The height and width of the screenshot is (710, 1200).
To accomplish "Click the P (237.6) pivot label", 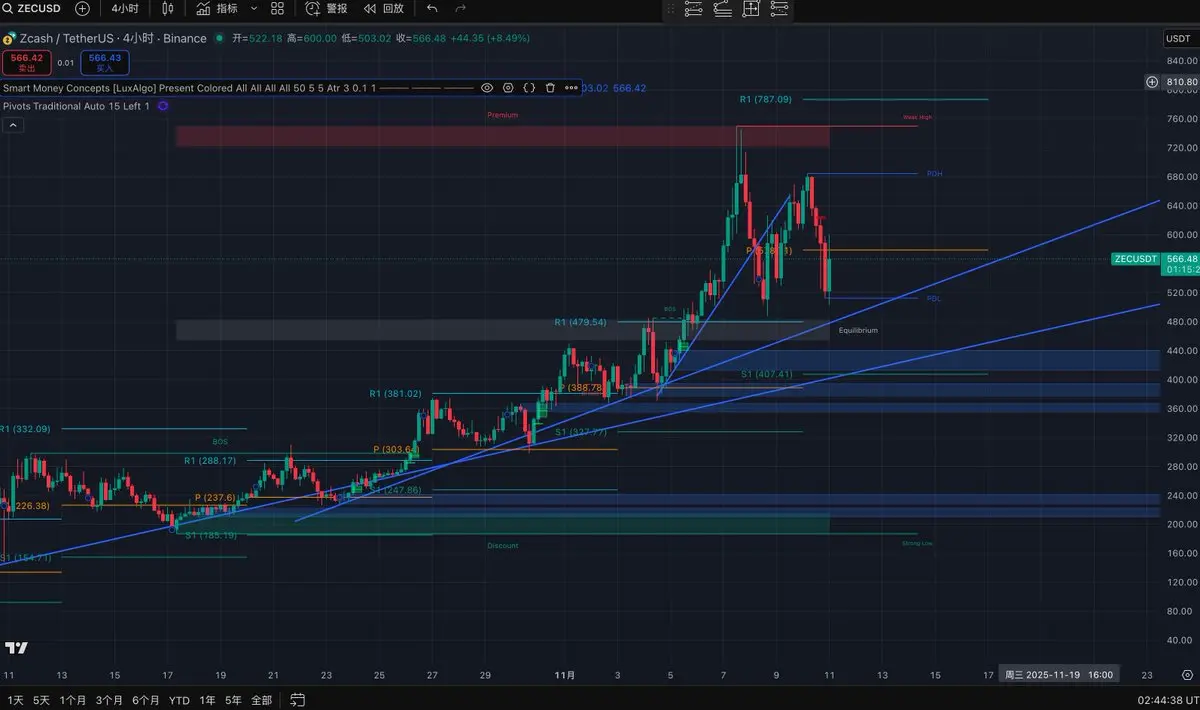I will (215, 497).
